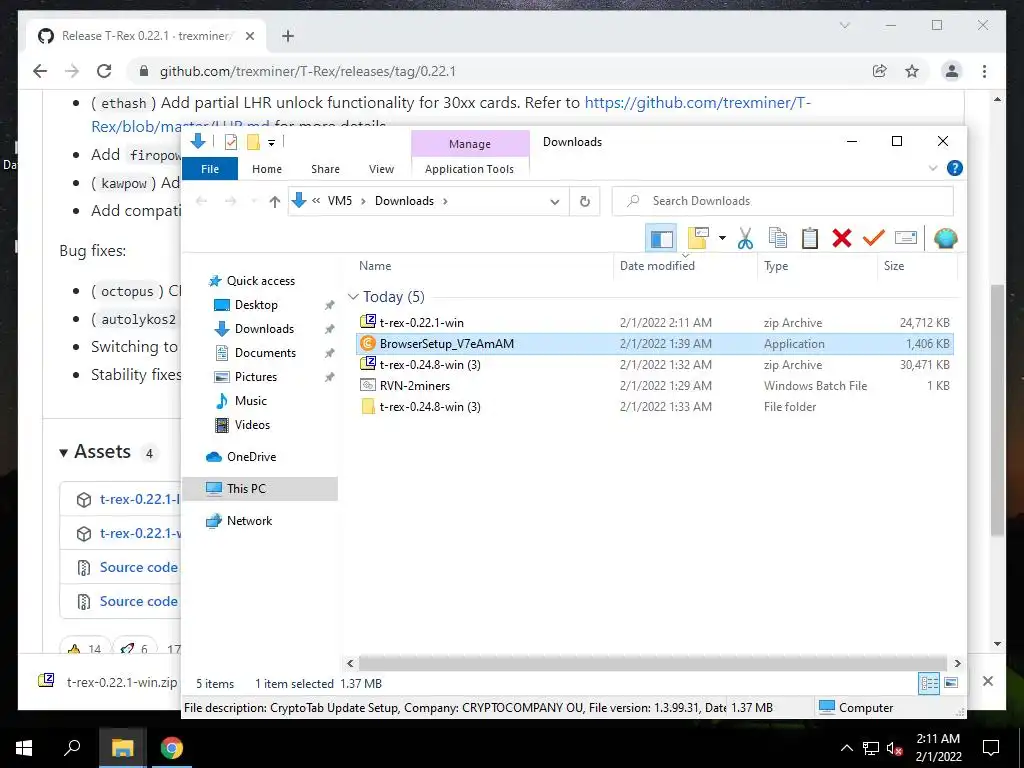Toggle the preview pane layout icon
Viewport: 1024px width, 768px height.
click(660, 238)
